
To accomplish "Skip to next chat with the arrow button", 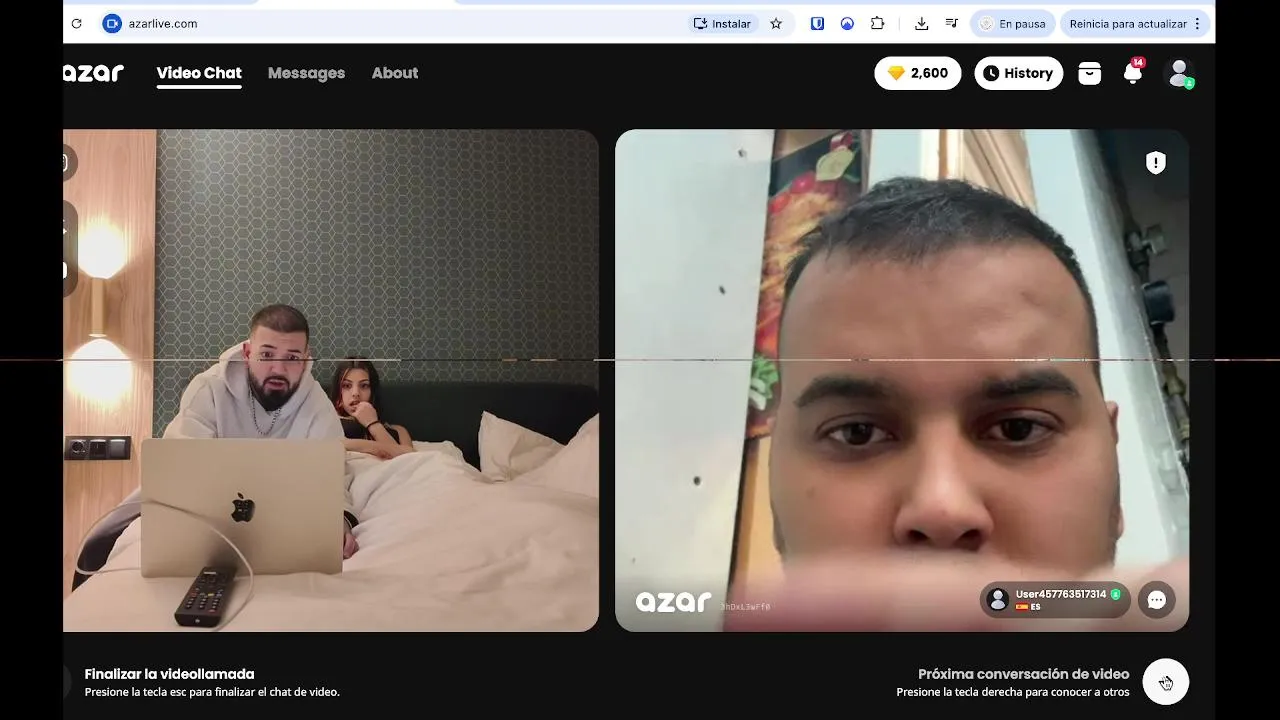I will click(x=1165, y=682).
